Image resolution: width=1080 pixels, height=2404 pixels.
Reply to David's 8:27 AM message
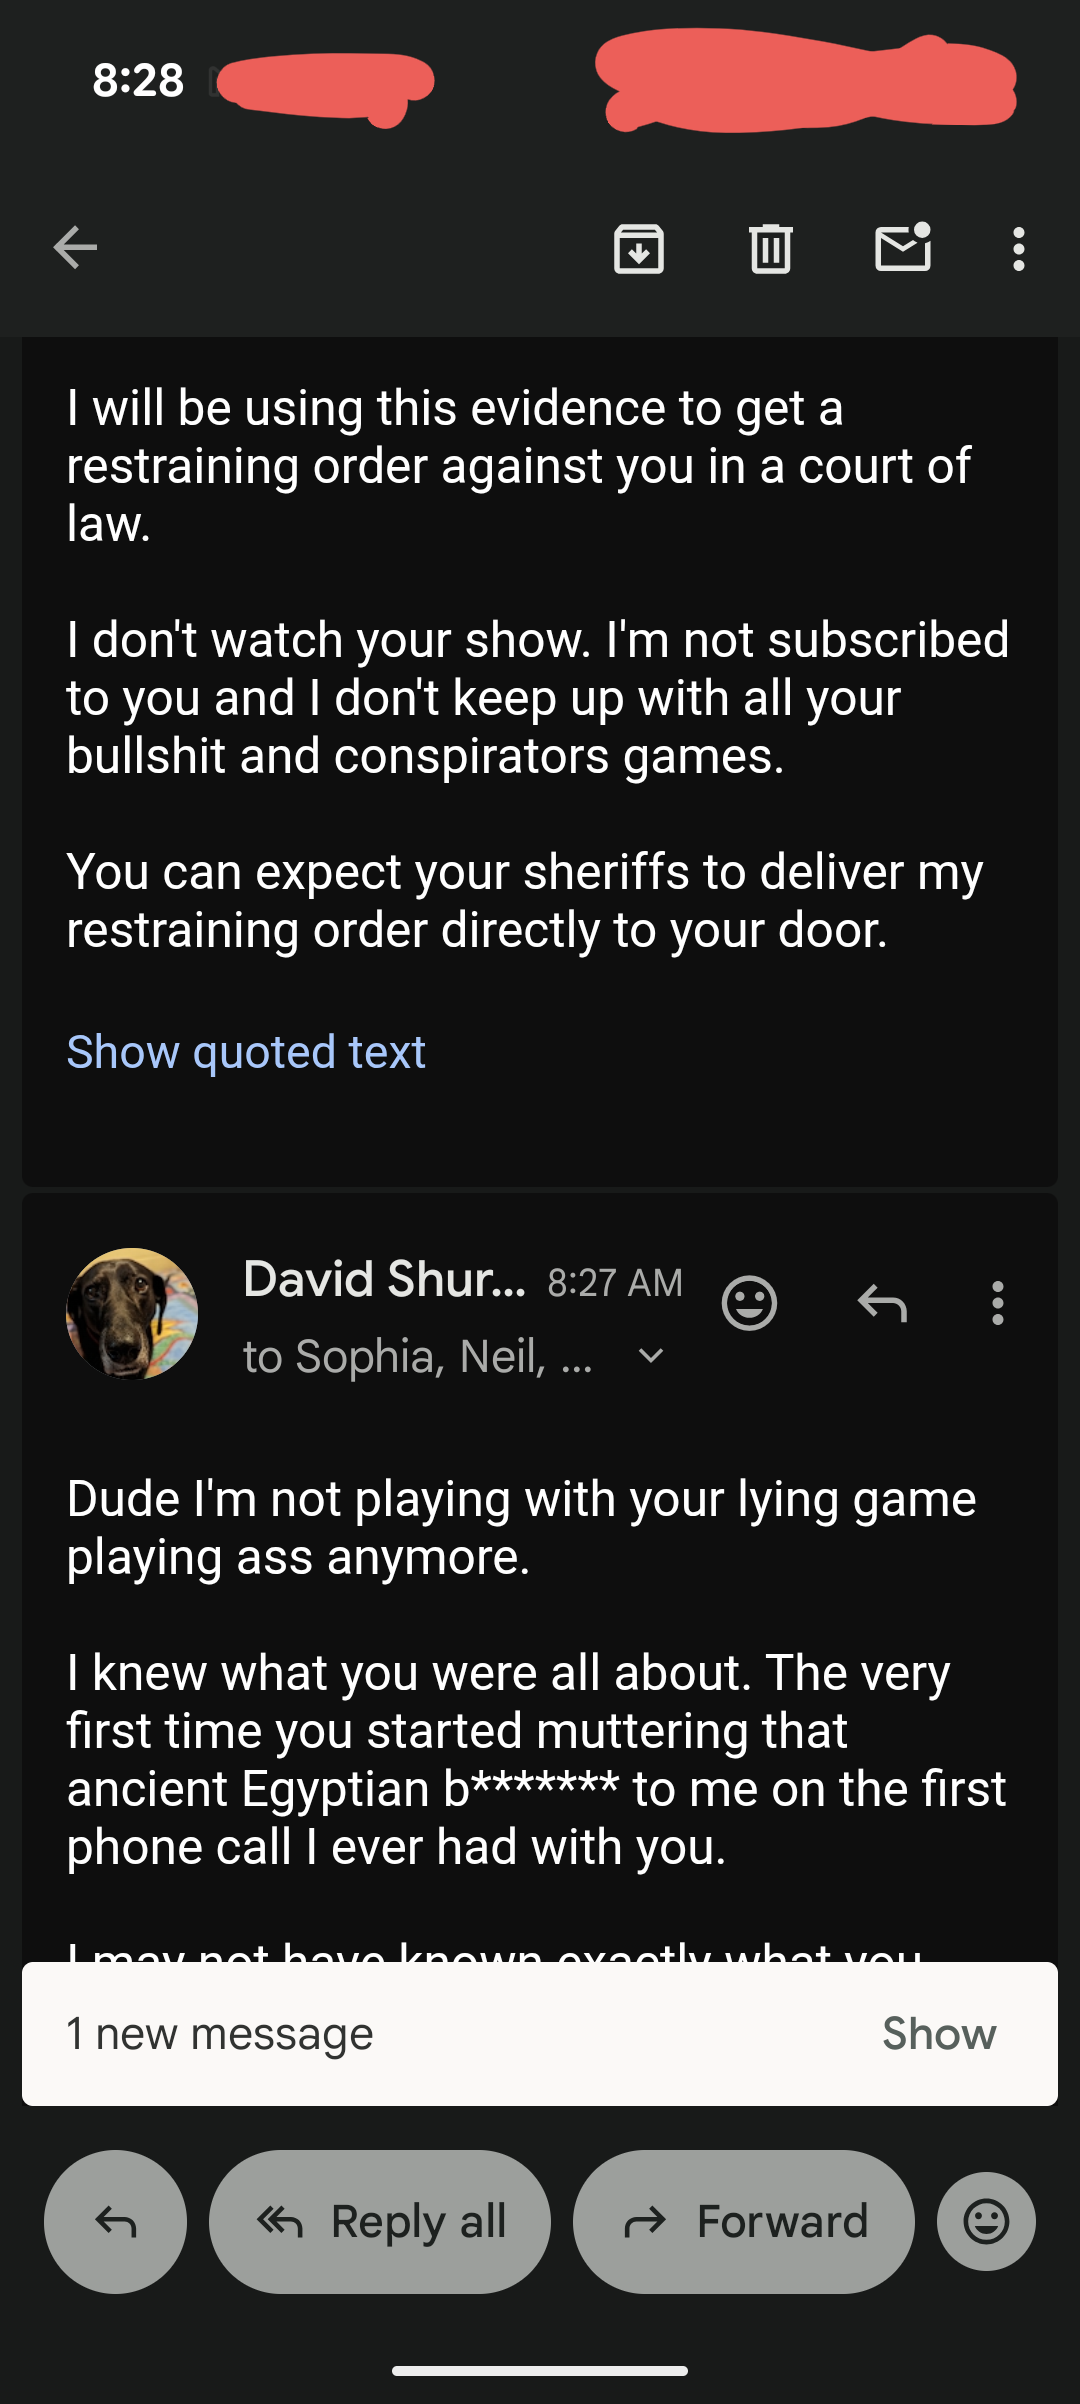point(882,1303)
